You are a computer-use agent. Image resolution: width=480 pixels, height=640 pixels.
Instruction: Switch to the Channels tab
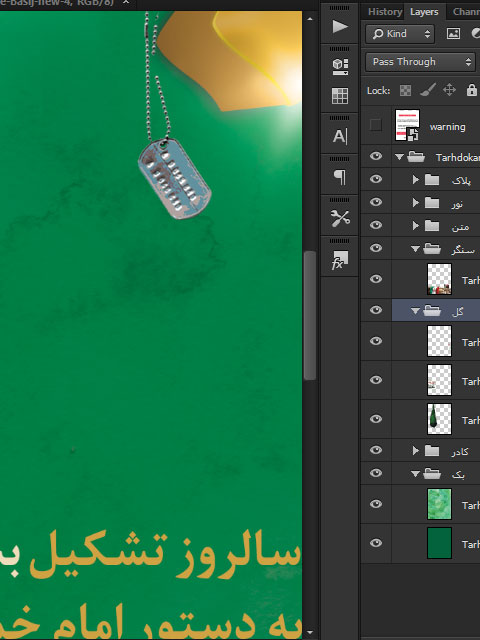coord(466,11)
